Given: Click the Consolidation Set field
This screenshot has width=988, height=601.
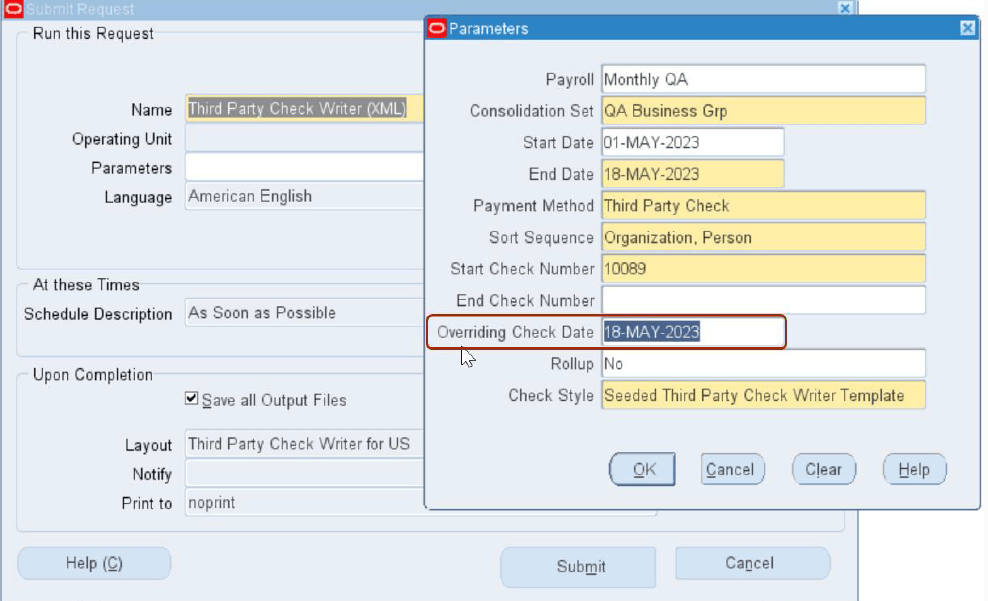Looking at the screenshot, I should (x=763, y=111).
